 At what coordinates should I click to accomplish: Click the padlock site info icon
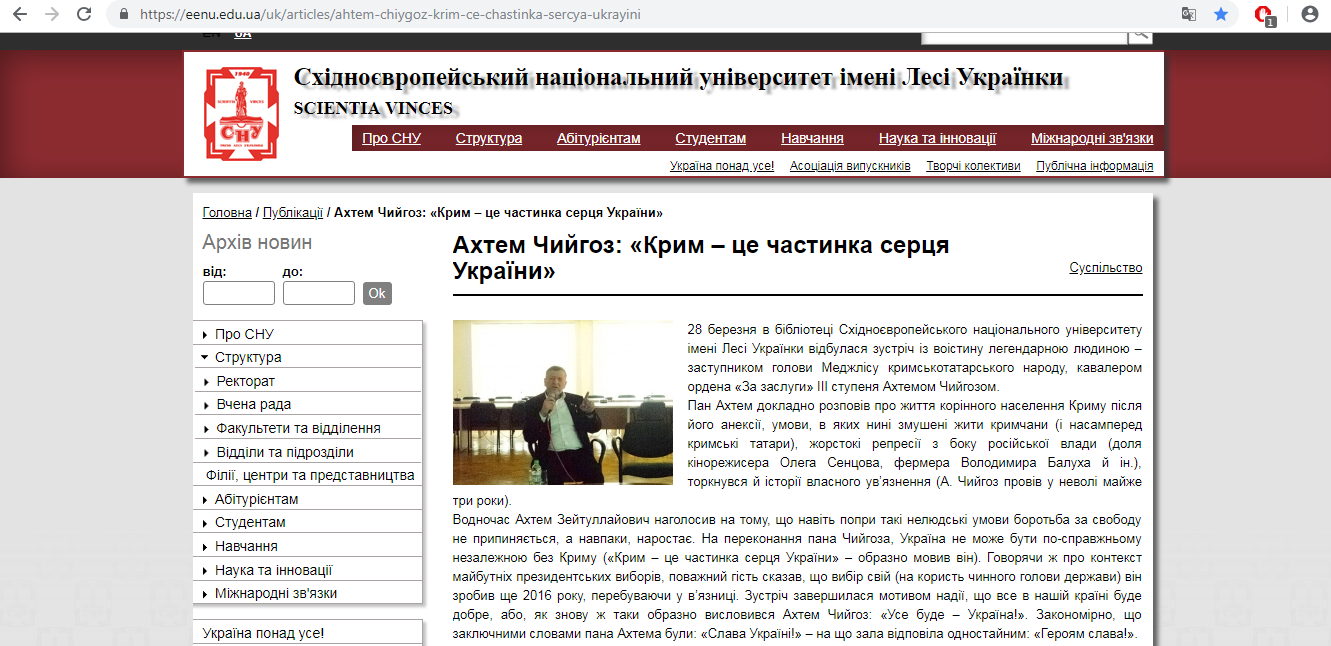(x=124, y=15)
